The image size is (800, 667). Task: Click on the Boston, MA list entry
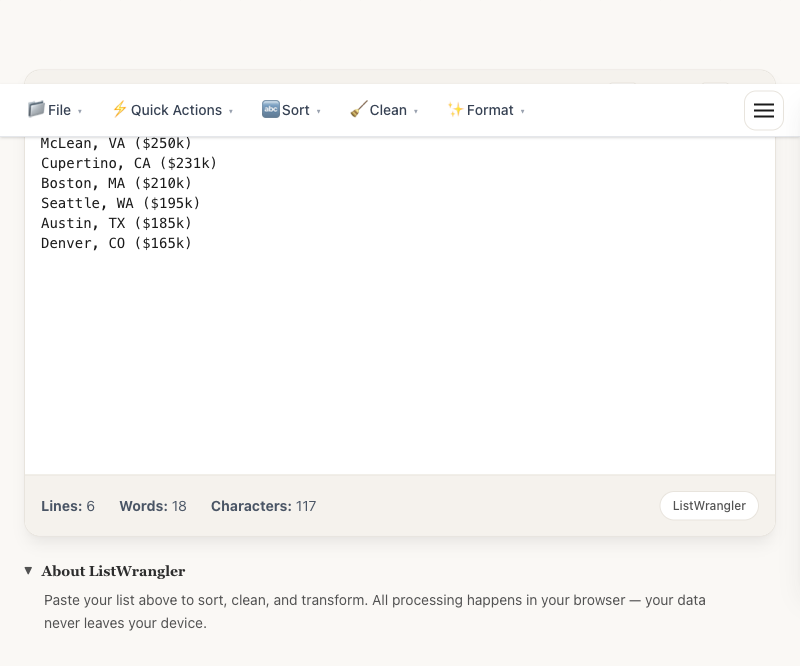coord(116,183)
